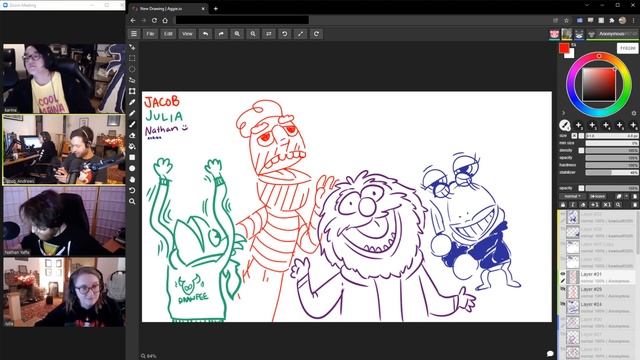Select Layer #29 in layers list
The height and width of the screenshot is (360, 640).
598,292
